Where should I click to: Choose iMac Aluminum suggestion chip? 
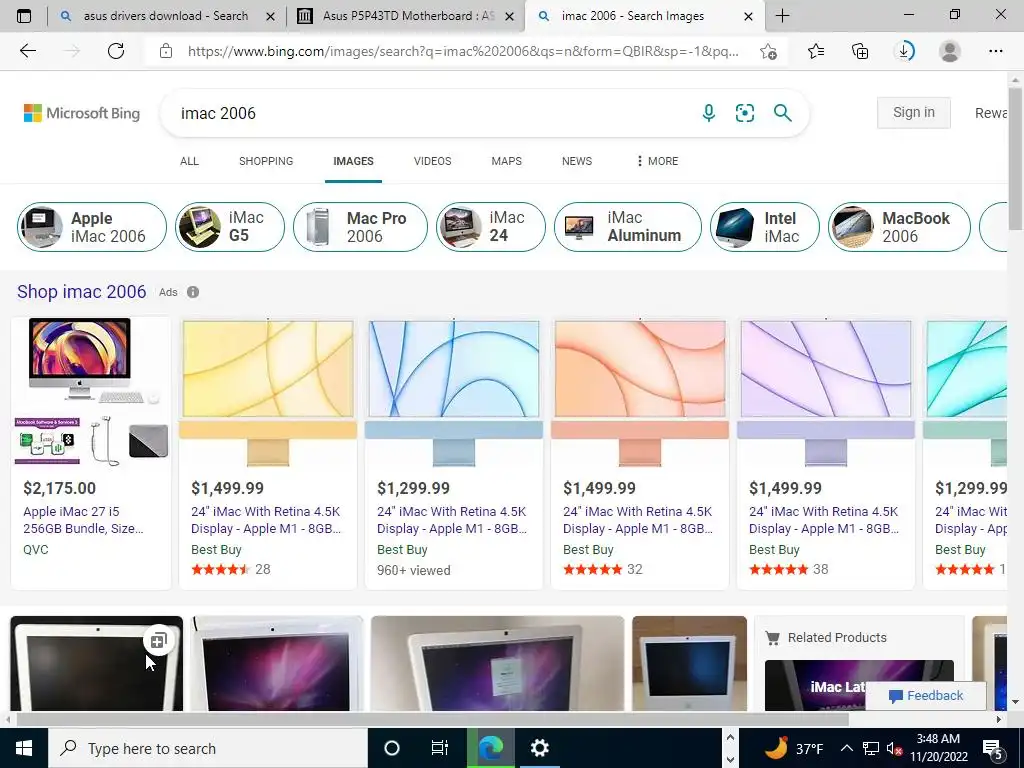tap(628, 227)
